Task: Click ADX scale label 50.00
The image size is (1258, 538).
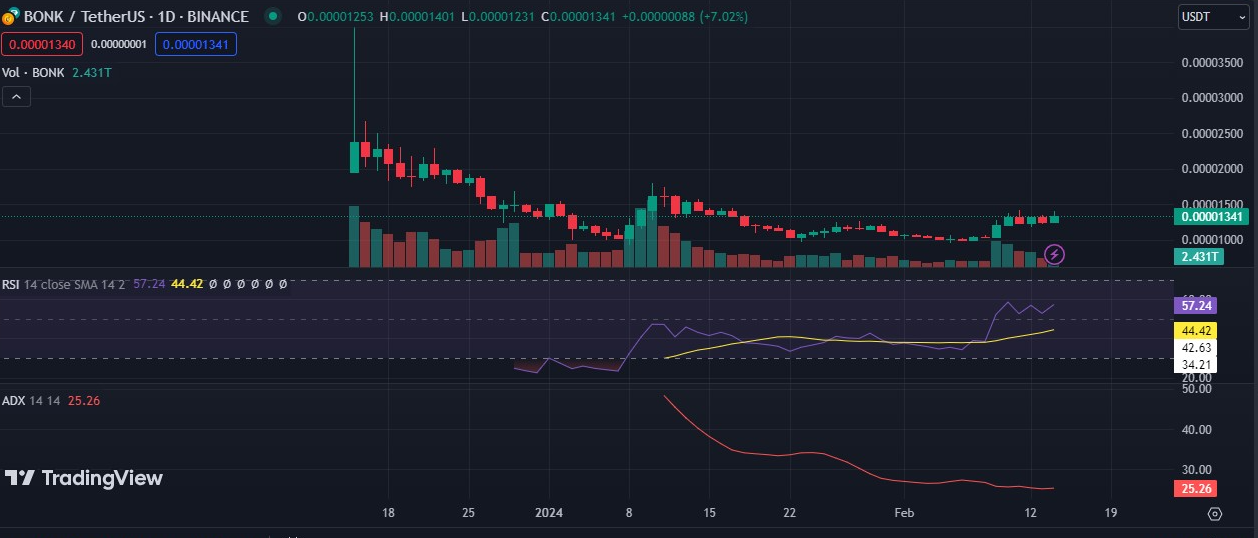Action: [1197, 388]
